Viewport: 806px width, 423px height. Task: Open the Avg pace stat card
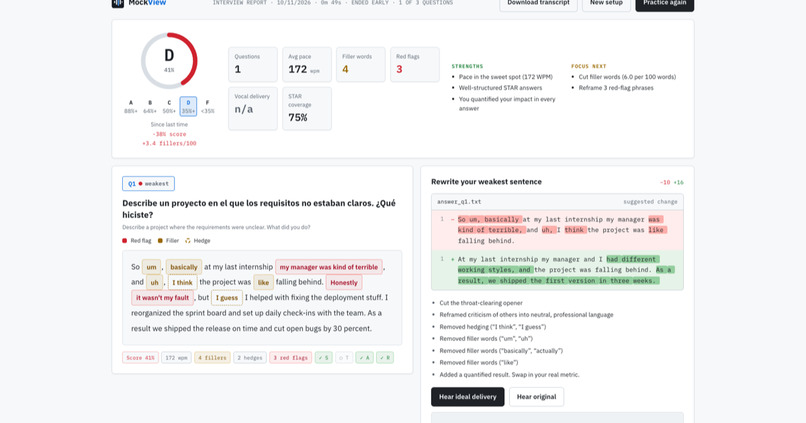(x=307, y=64)
